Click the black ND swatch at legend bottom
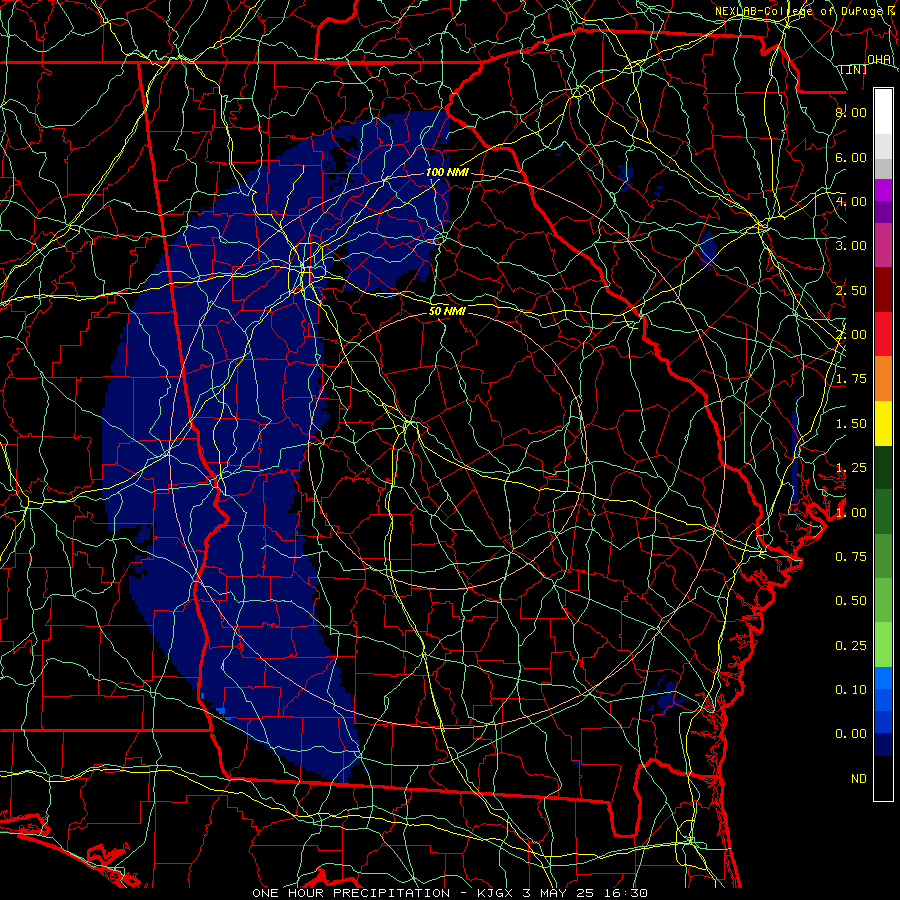This screenshot has width=900, height=900. click(883, 778)
